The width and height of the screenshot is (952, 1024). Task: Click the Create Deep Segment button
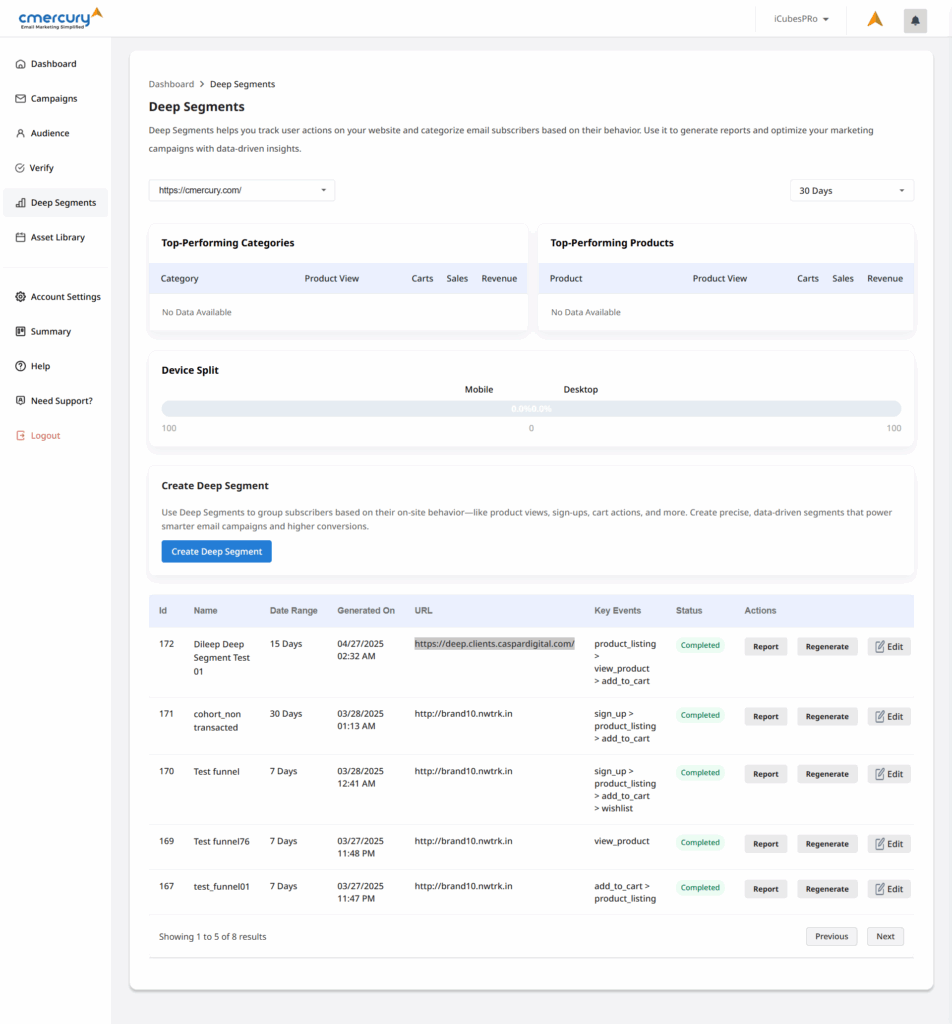(x=216, y=552)
